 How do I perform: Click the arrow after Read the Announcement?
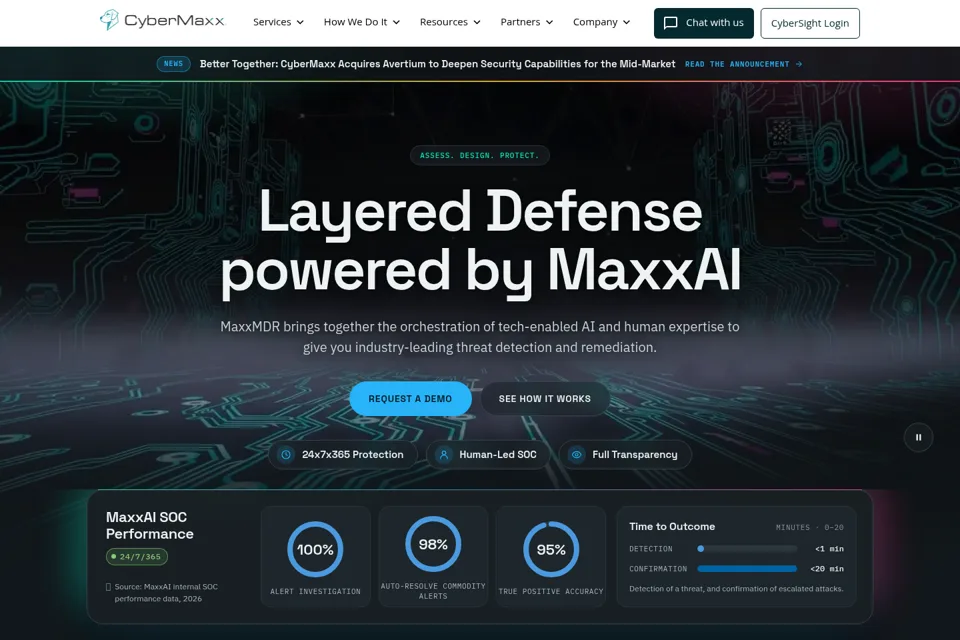click(798, 64)
